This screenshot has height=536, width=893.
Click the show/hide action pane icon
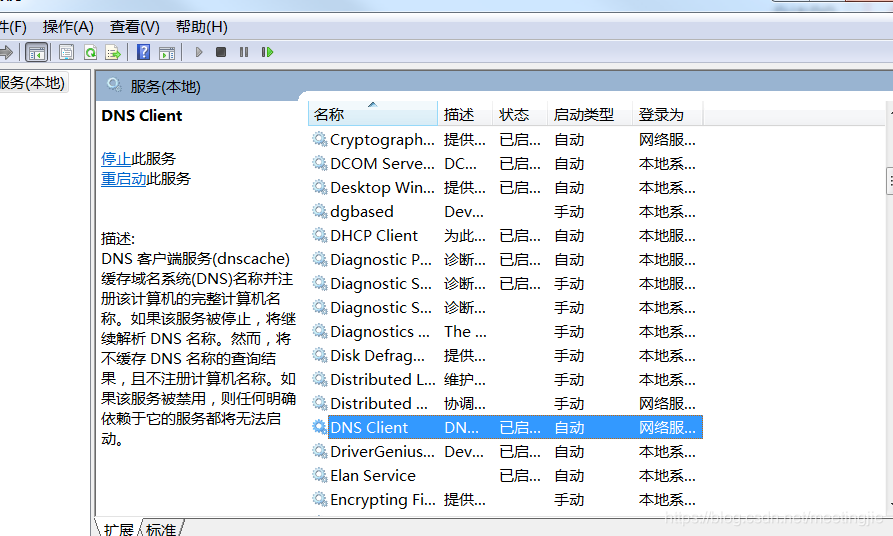[167, 53]
